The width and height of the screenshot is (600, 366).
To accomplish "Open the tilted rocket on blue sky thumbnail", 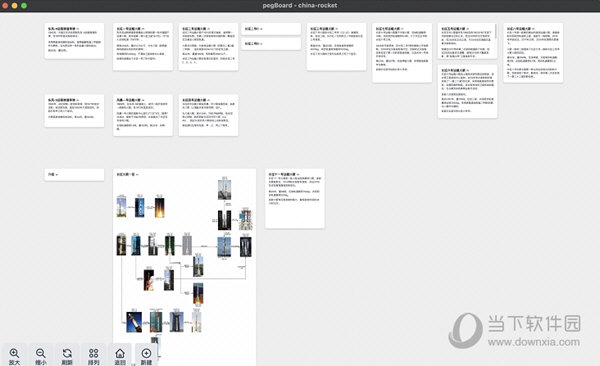I will pos(134,322).
